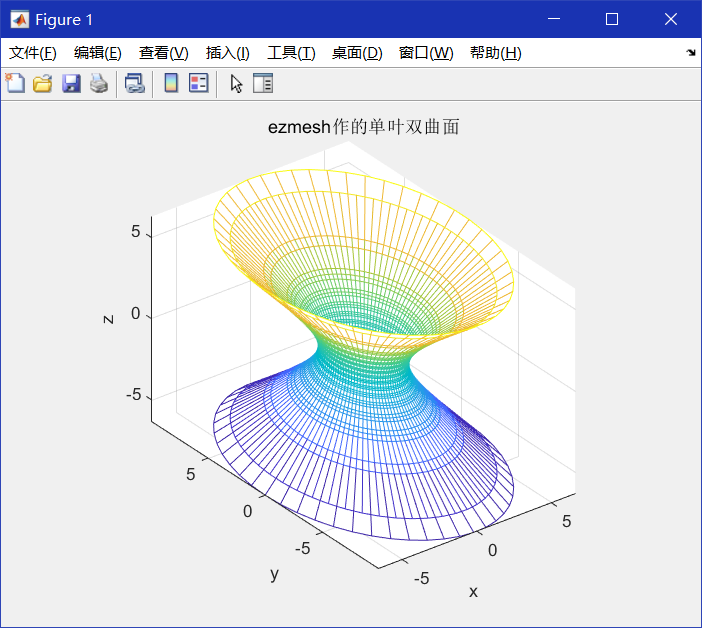Click the x-axis tick label 5
The width and height of the screenshot is (702, 628).
coord(567,521)
